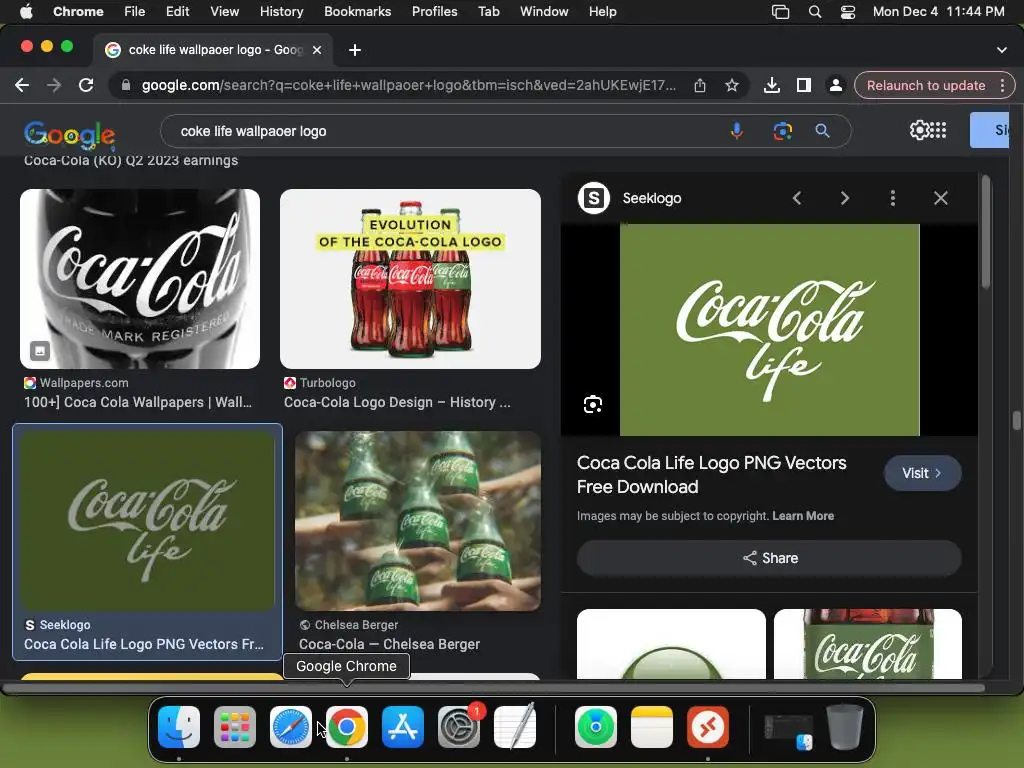Open a new tab with plus button

355,50
